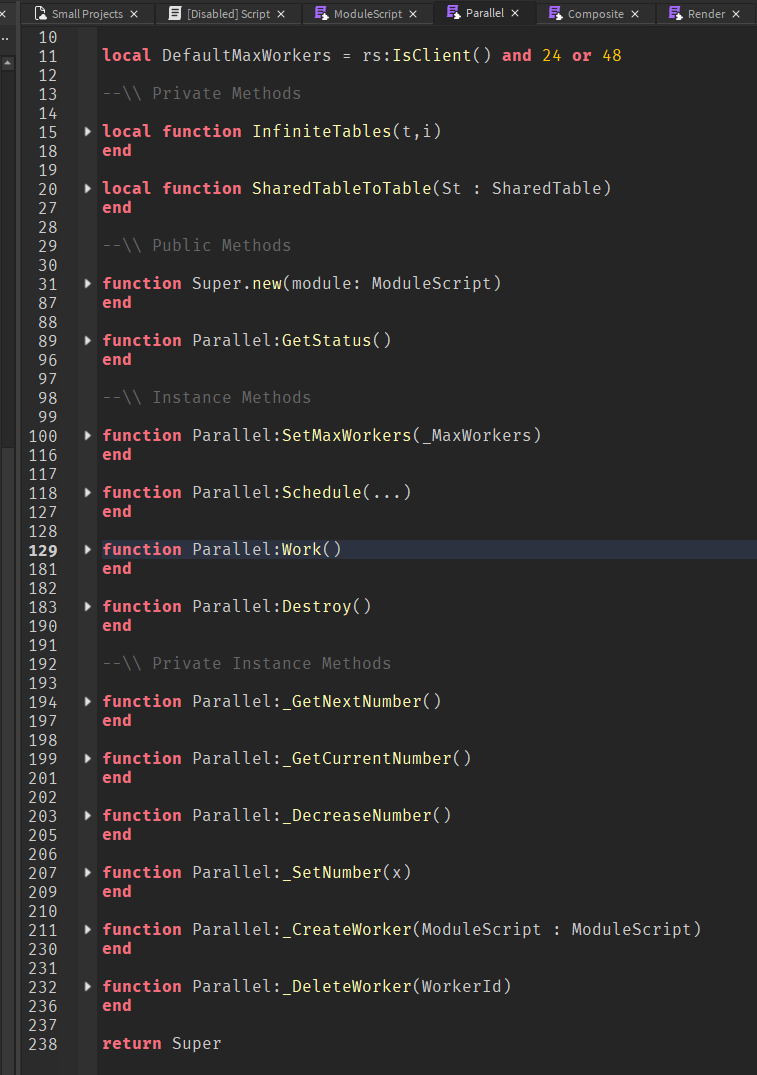Open the Small Projects tab
The image size is (757, 1075).
[87, 14]
